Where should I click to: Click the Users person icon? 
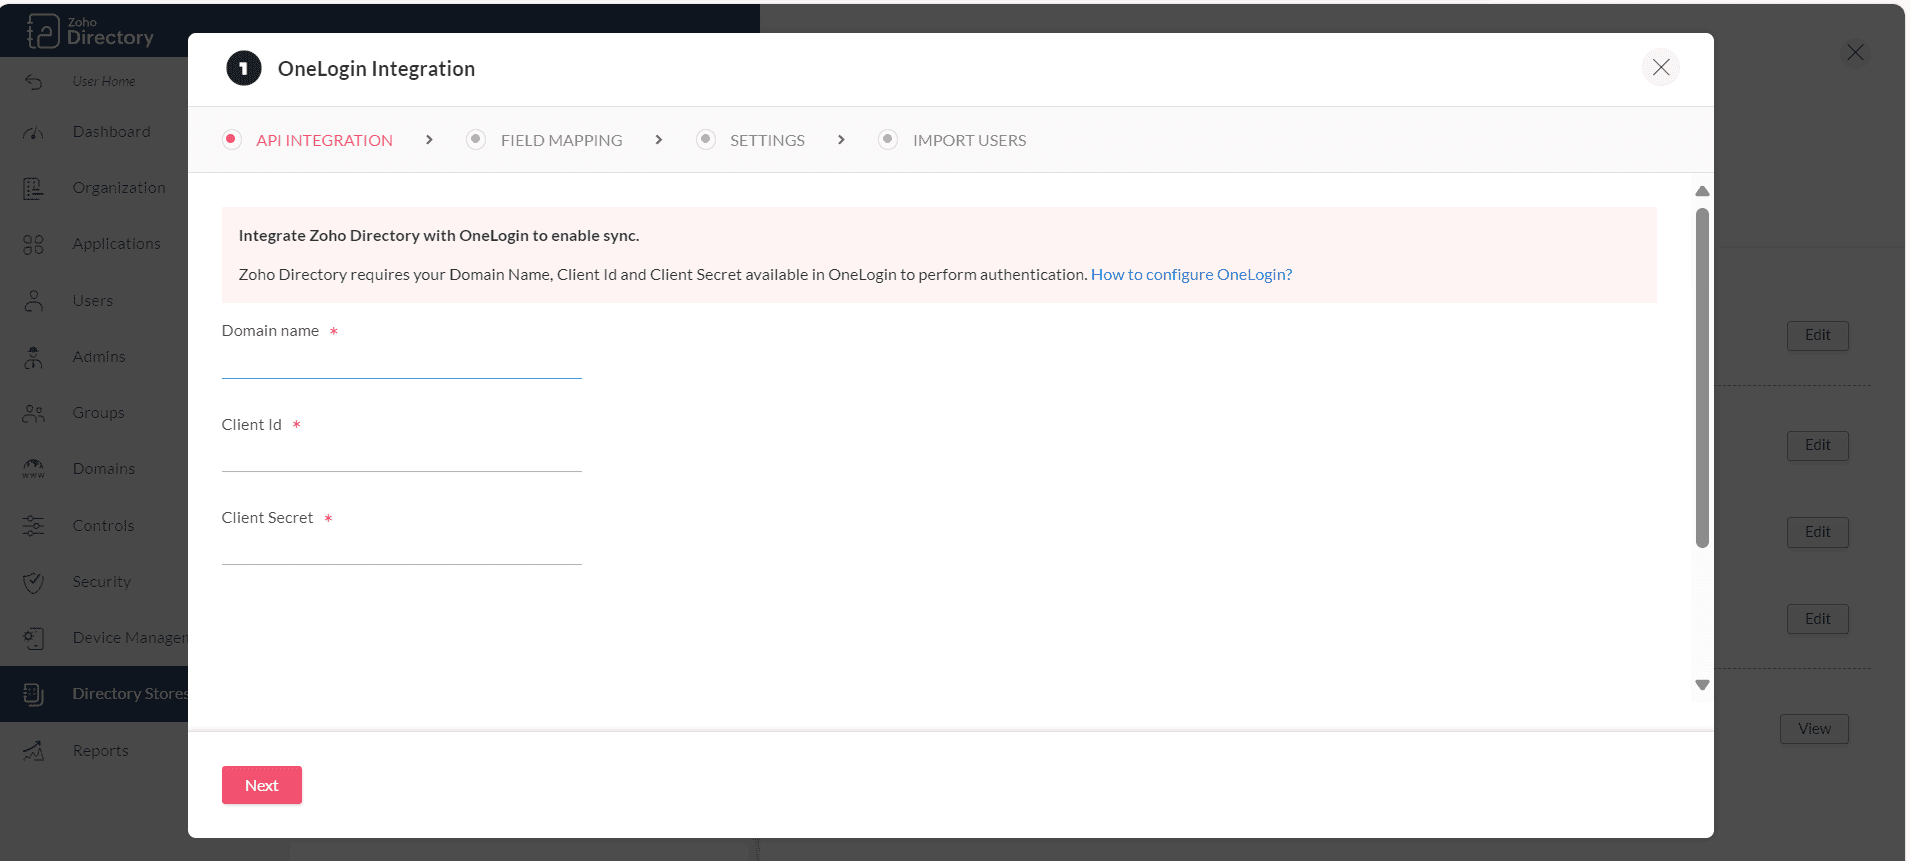pyautogui.click(x=34, y=301)
